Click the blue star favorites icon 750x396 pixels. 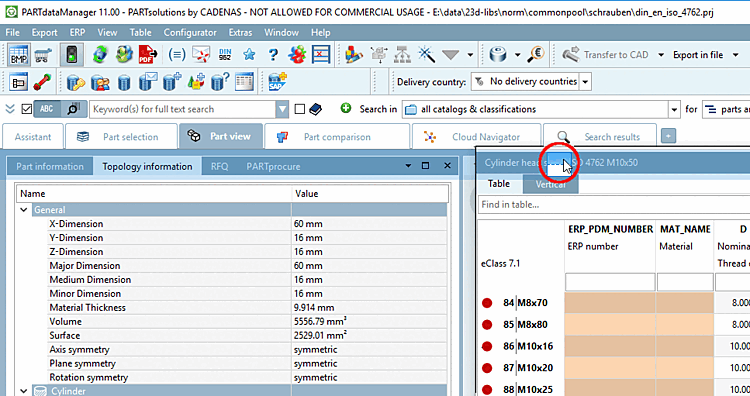[x=249, y=55]
